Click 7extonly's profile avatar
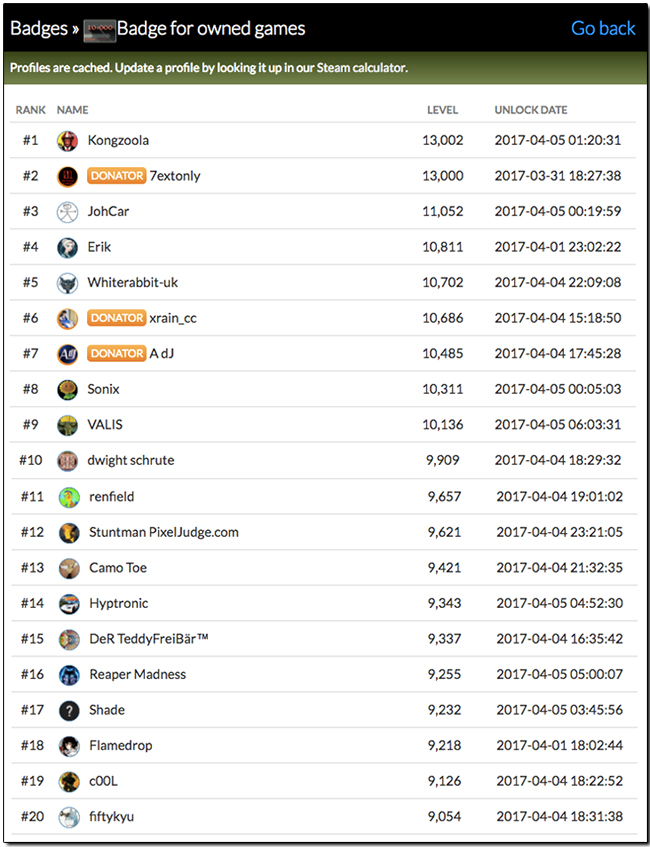The image size is (650, 847). [67, 176]
